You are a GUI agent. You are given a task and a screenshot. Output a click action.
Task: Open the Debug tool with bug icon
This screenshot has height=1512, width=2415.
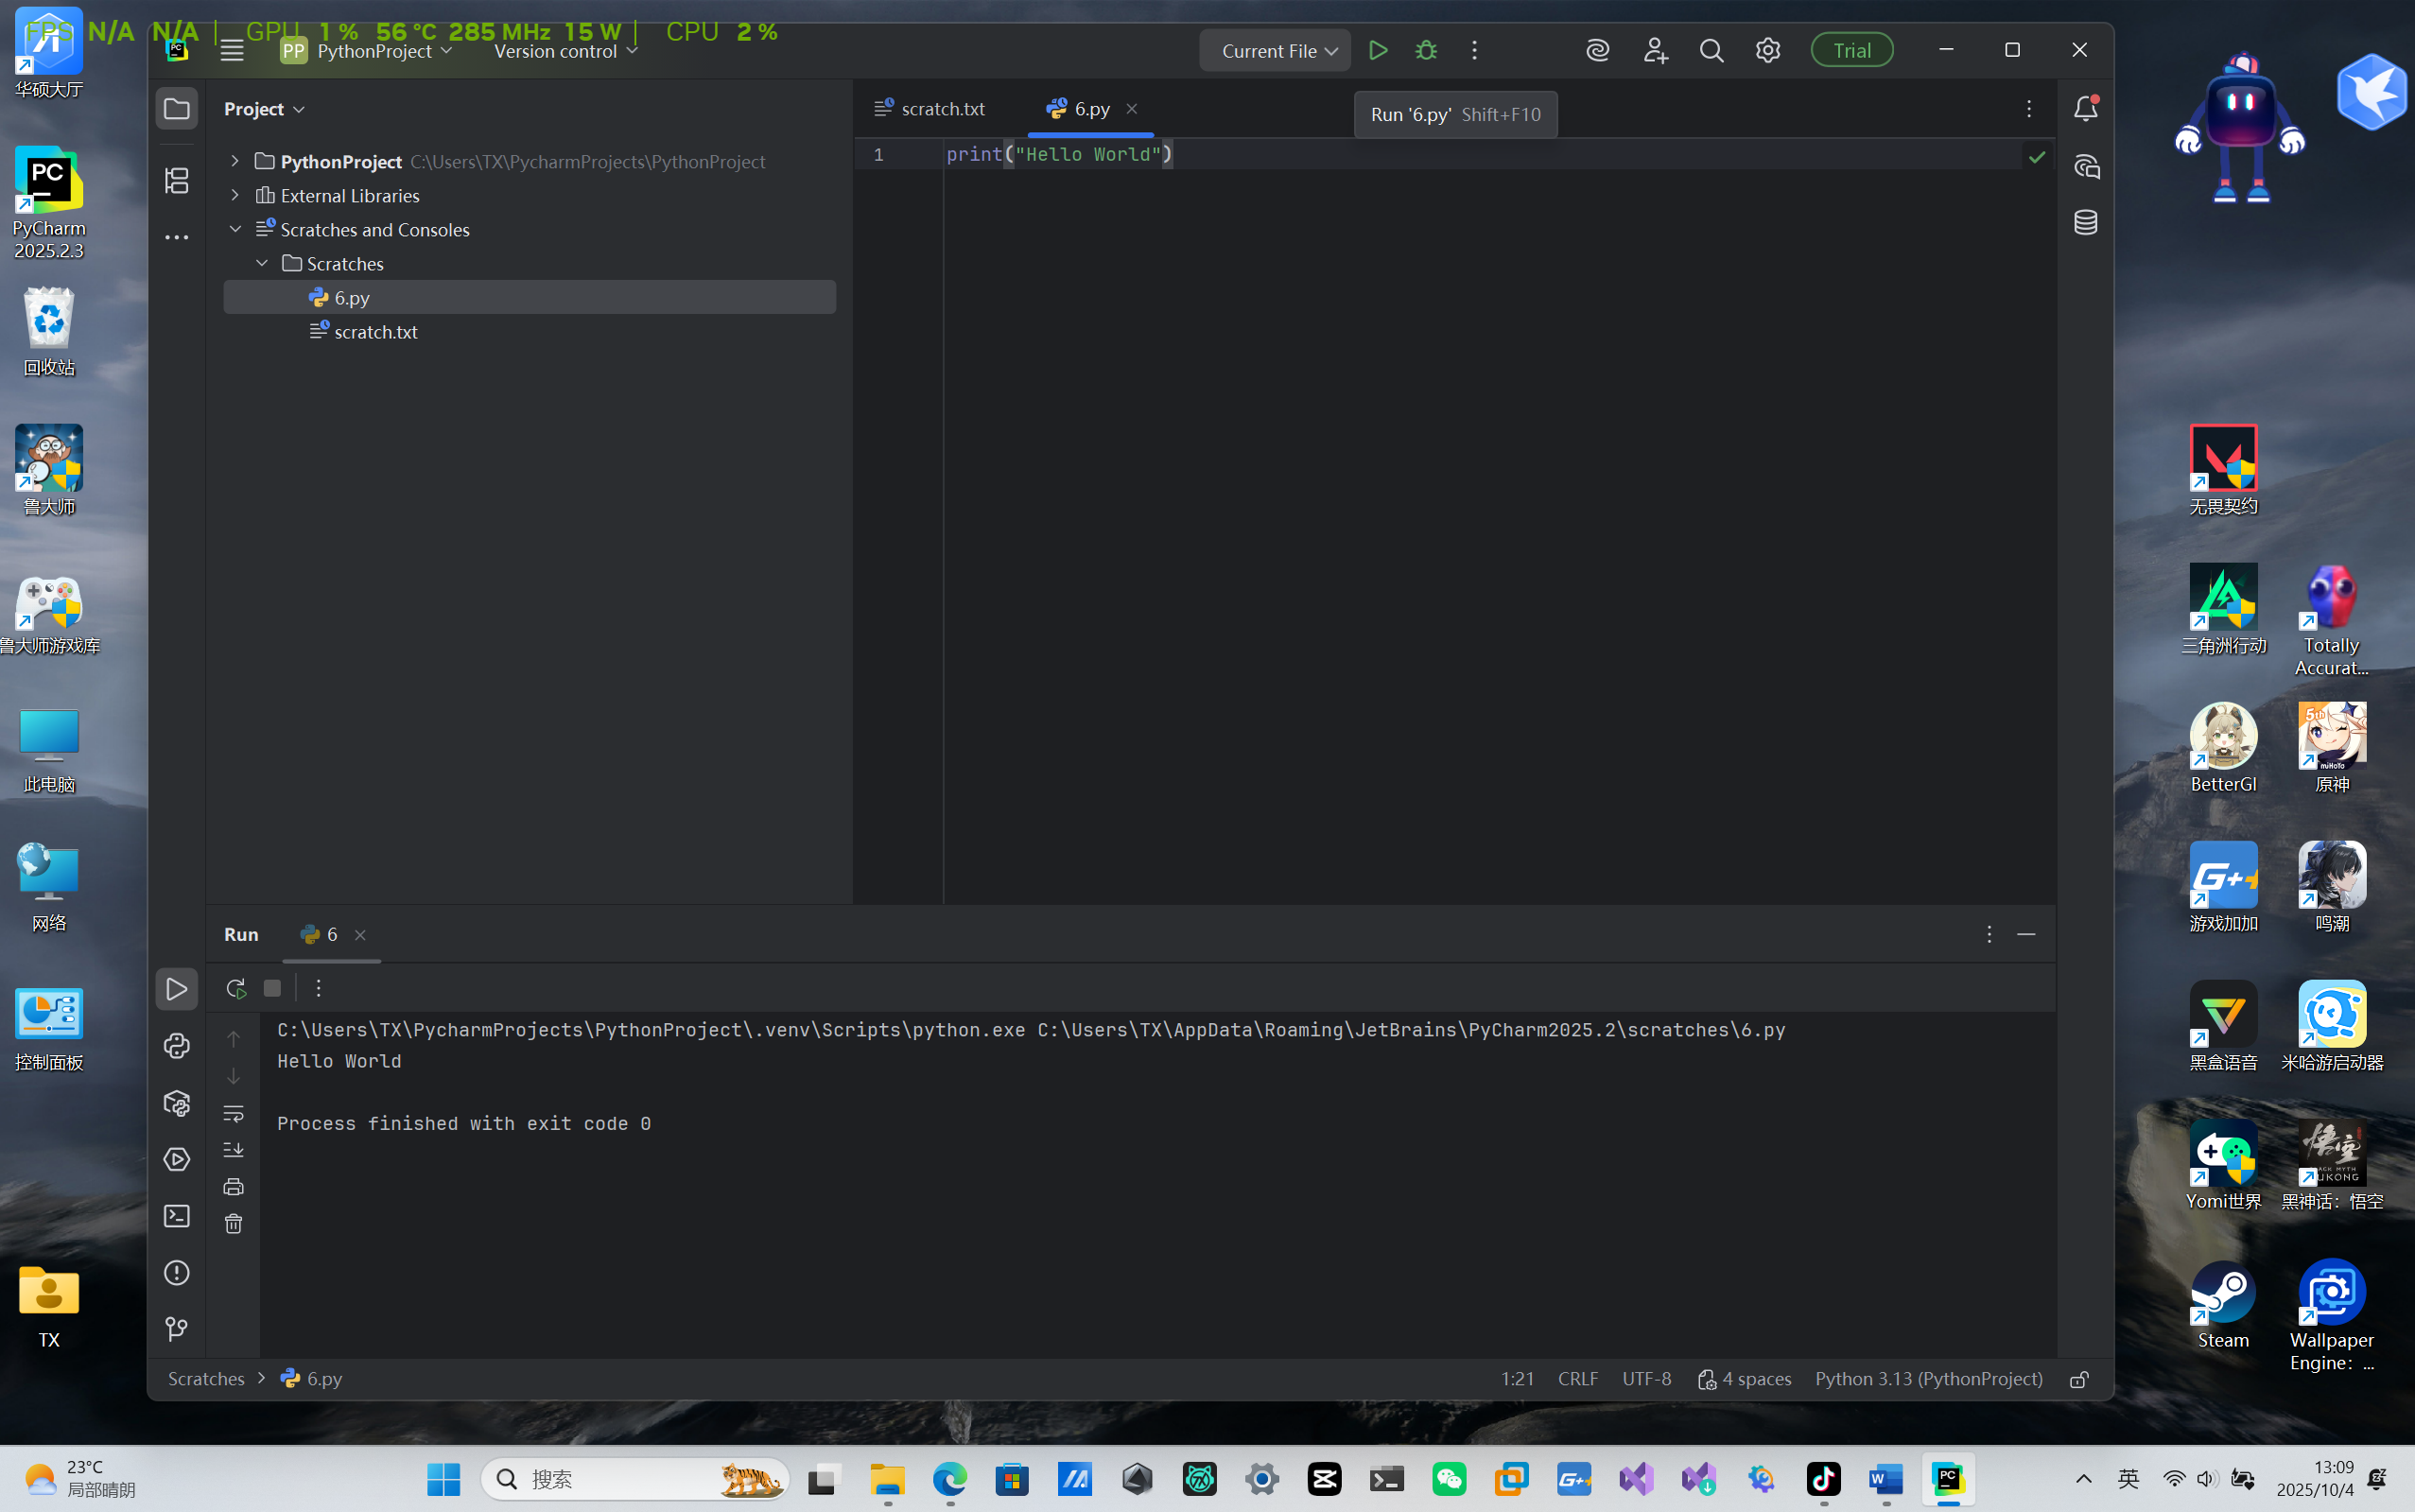(x=1426, y=49)
